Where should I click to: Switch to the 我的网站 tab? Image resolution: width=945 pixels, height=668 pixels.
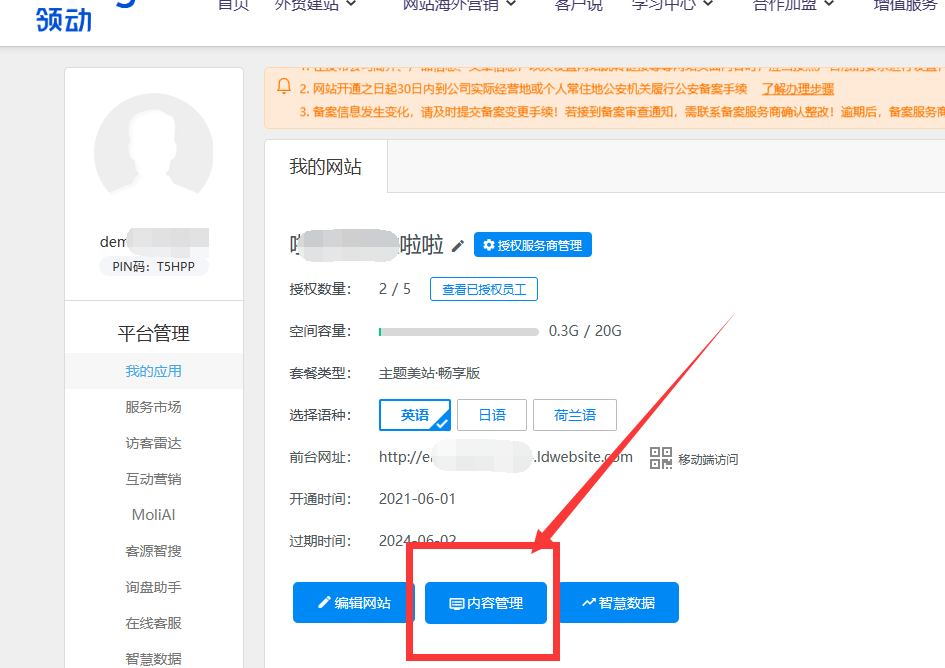point(323,168)
